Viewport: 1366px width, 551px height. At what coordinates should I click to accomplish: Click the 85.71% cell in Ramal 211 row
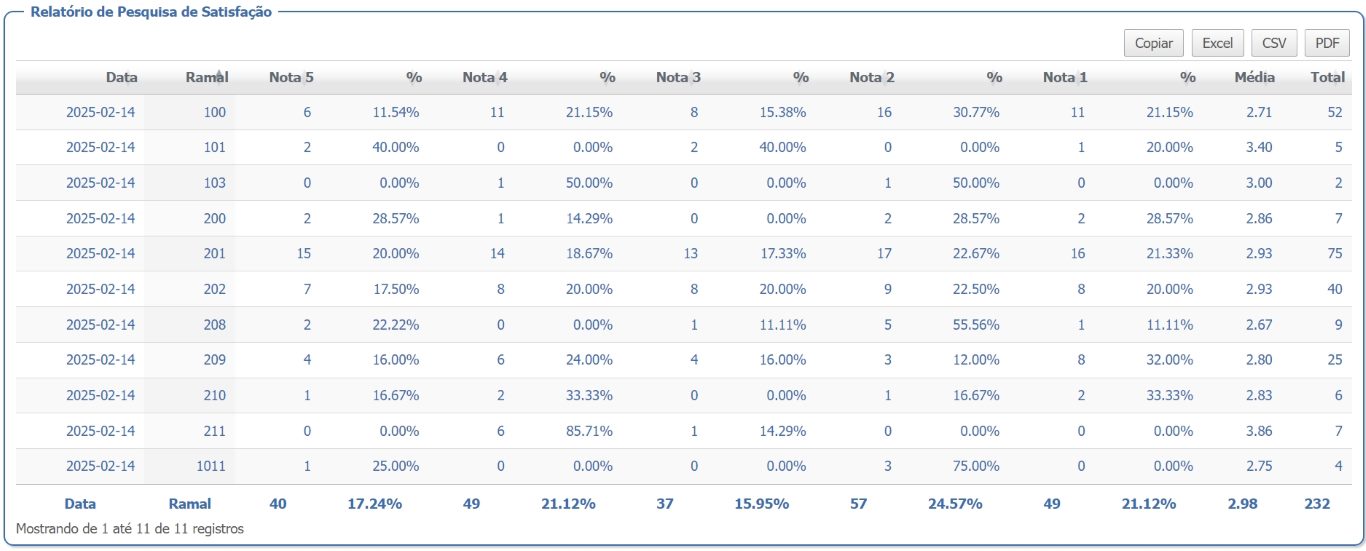(589, 431)
